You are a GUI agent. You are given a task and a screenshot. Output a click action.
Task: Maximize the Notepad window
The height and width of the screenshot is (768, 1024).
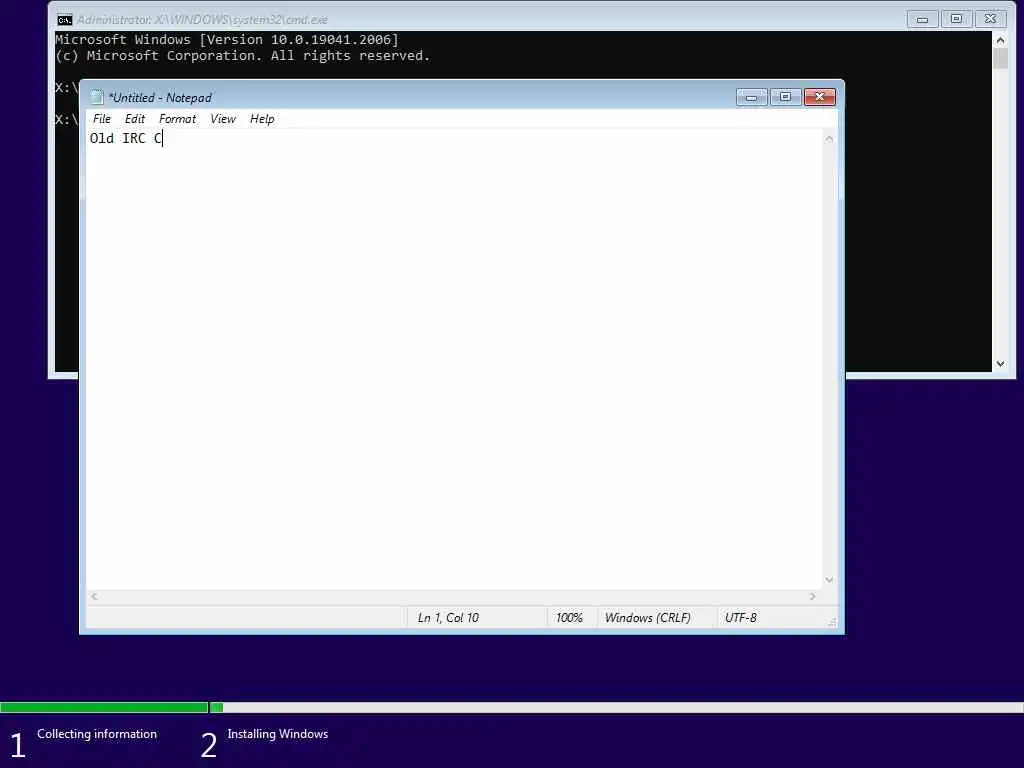pos(786,97)
